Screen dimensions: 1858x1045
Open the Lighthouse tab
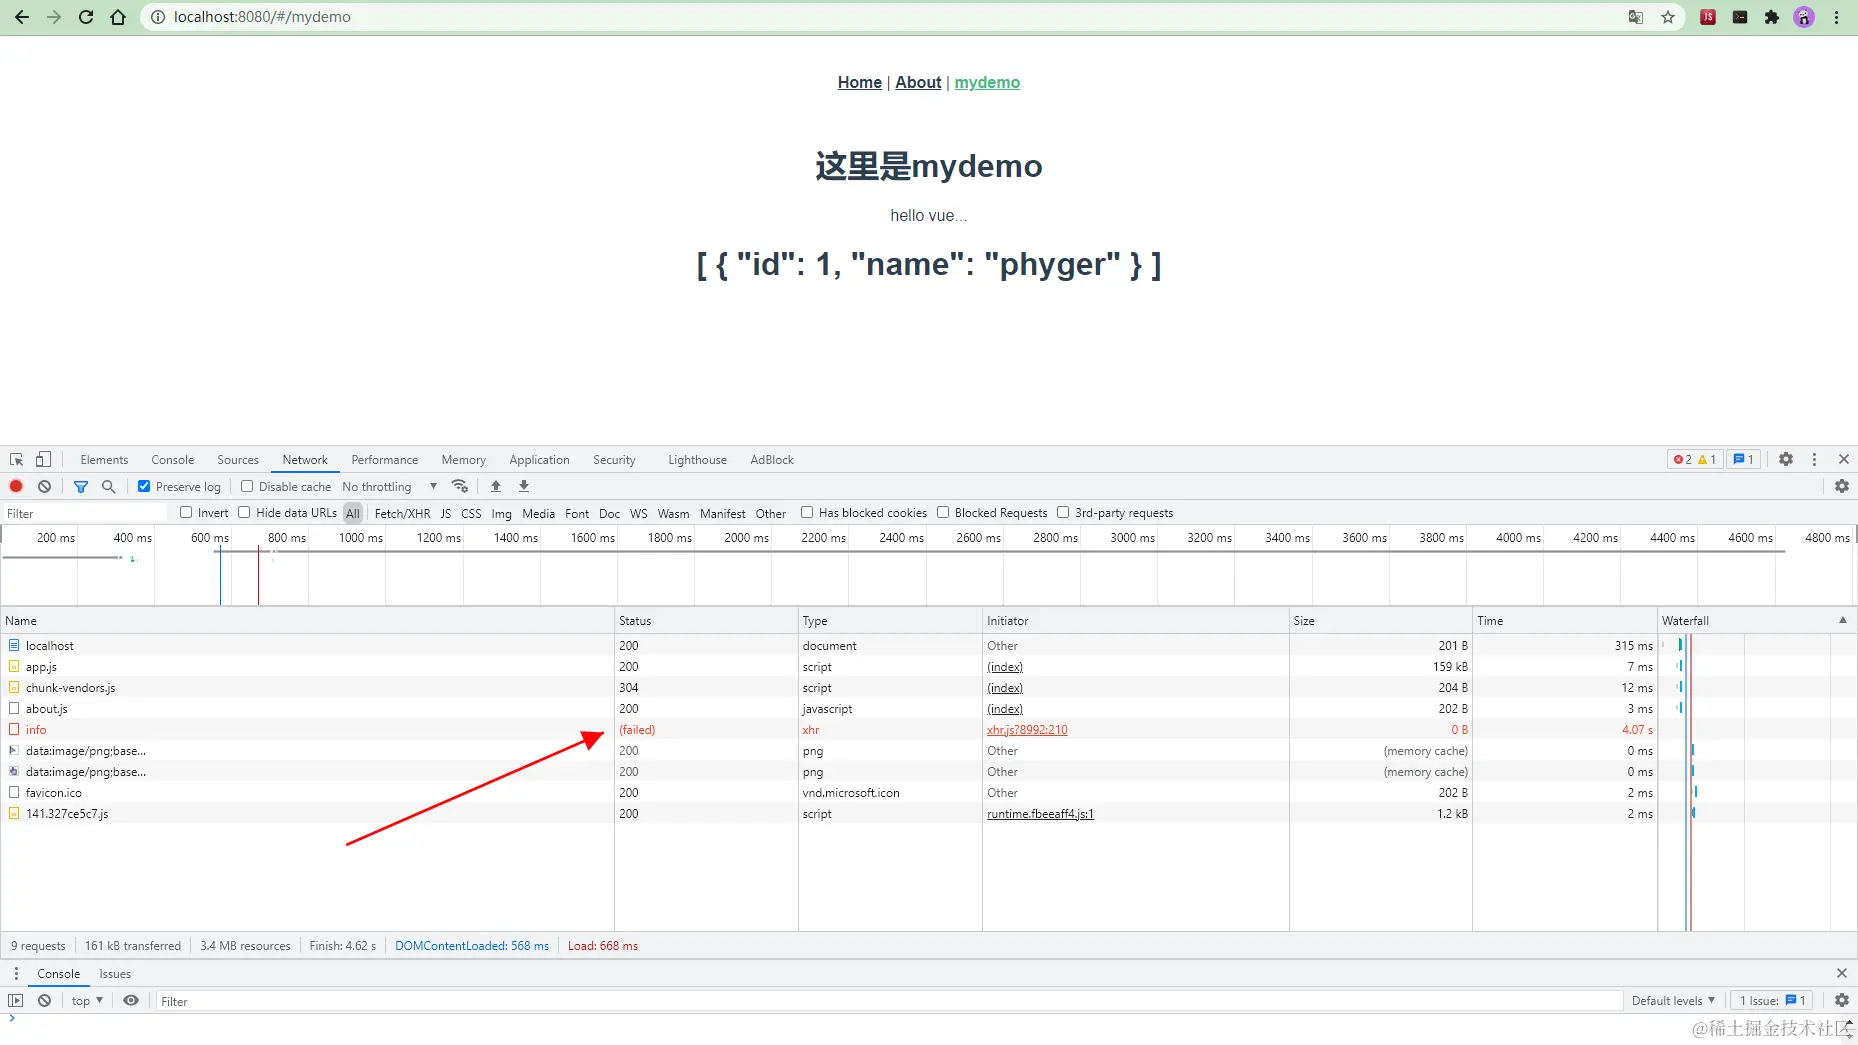pos(697,460)
